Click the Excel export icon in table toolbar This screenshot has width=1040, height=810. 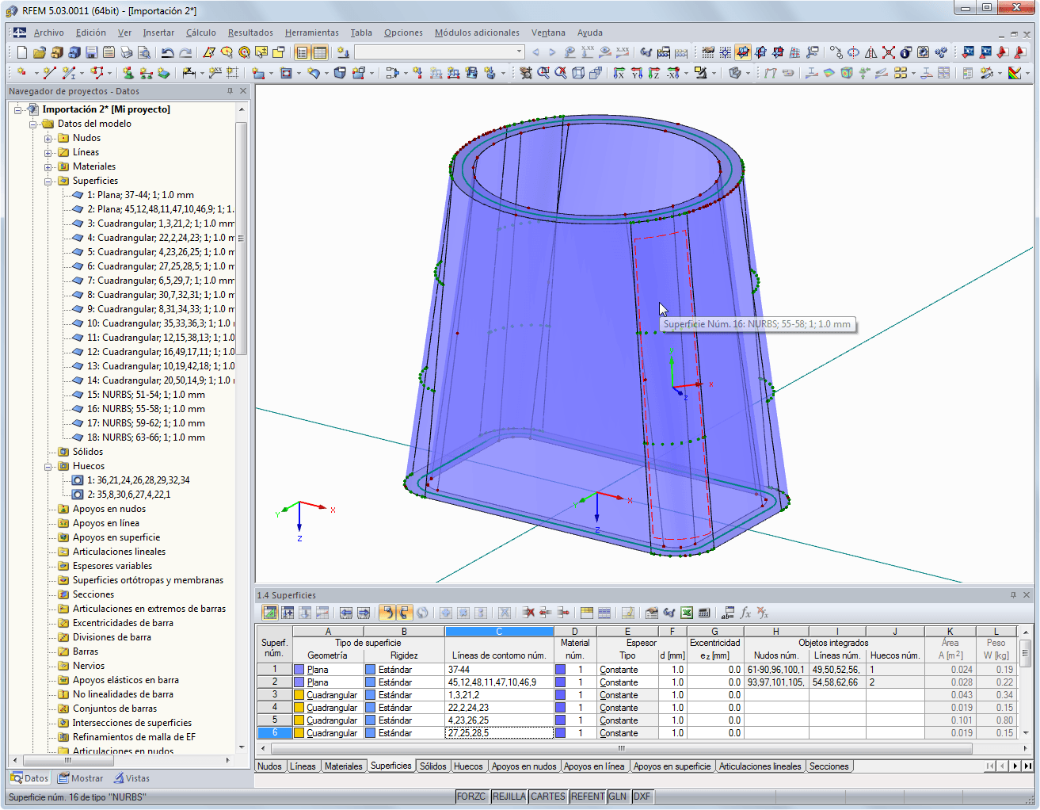686,613
